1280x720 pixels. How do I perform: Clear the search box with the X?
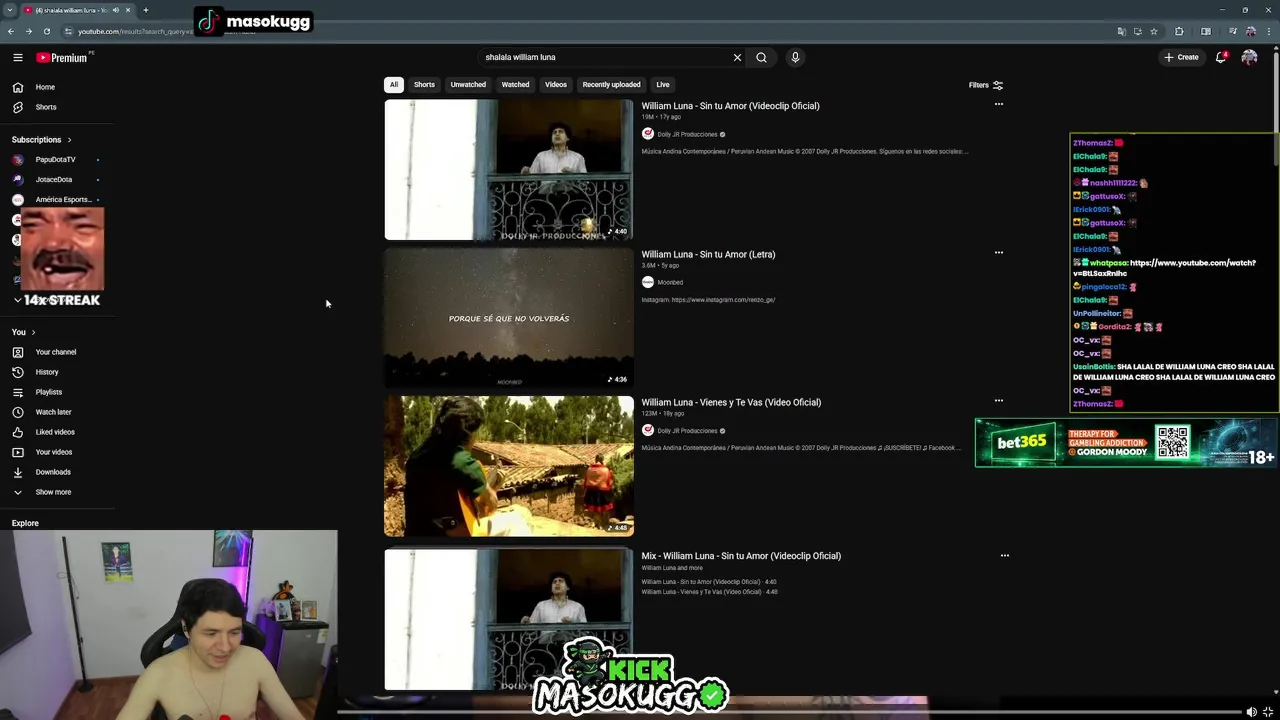pos(737,57)
